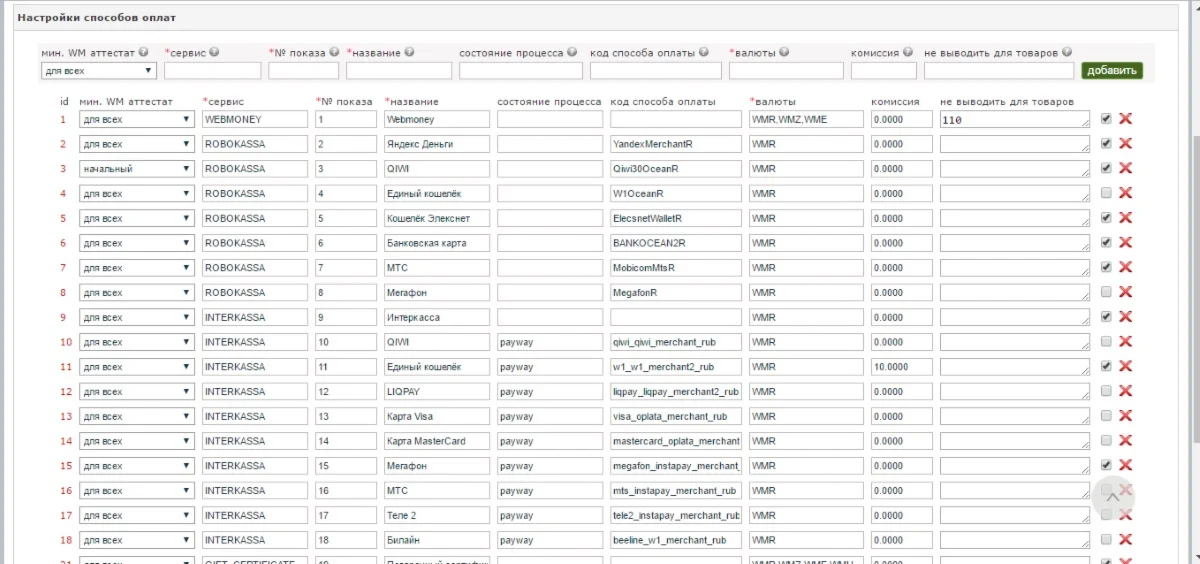Show help for код способа оплаты
This screenshot has width=1200, height=564.
tap(704, 53)
